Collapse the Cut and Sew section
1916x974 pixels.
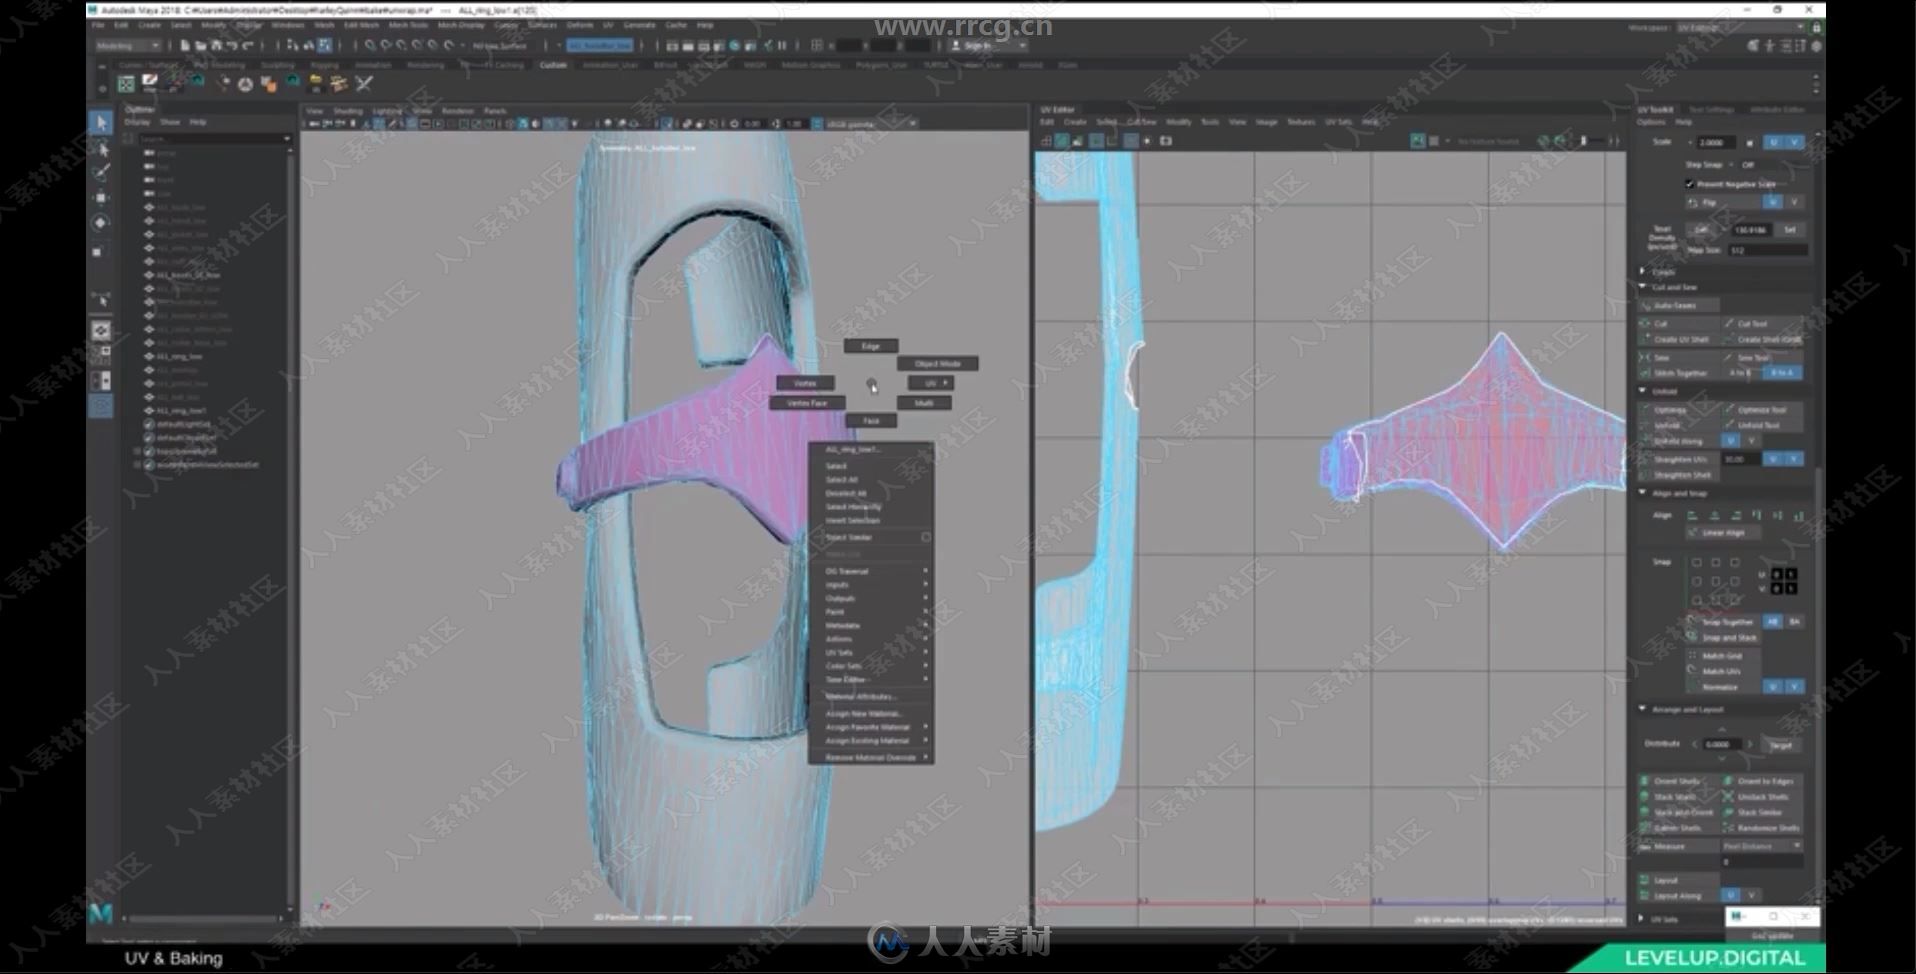tap(1643, 287)
